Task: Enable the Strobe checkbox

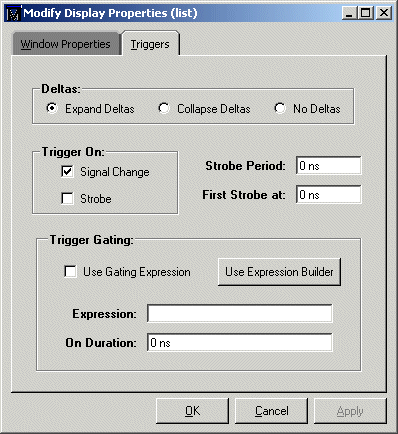Action: click(x=67, y=198)
